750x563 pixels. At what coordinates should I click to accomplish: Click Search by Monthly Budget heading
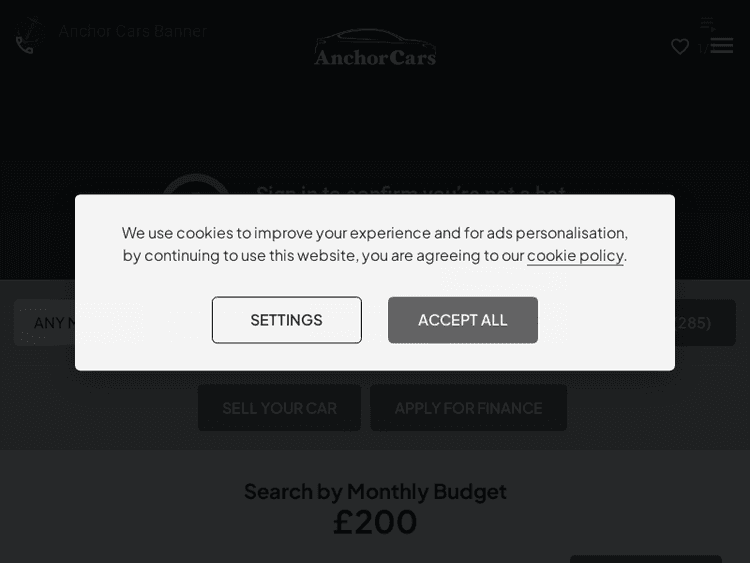375,492
